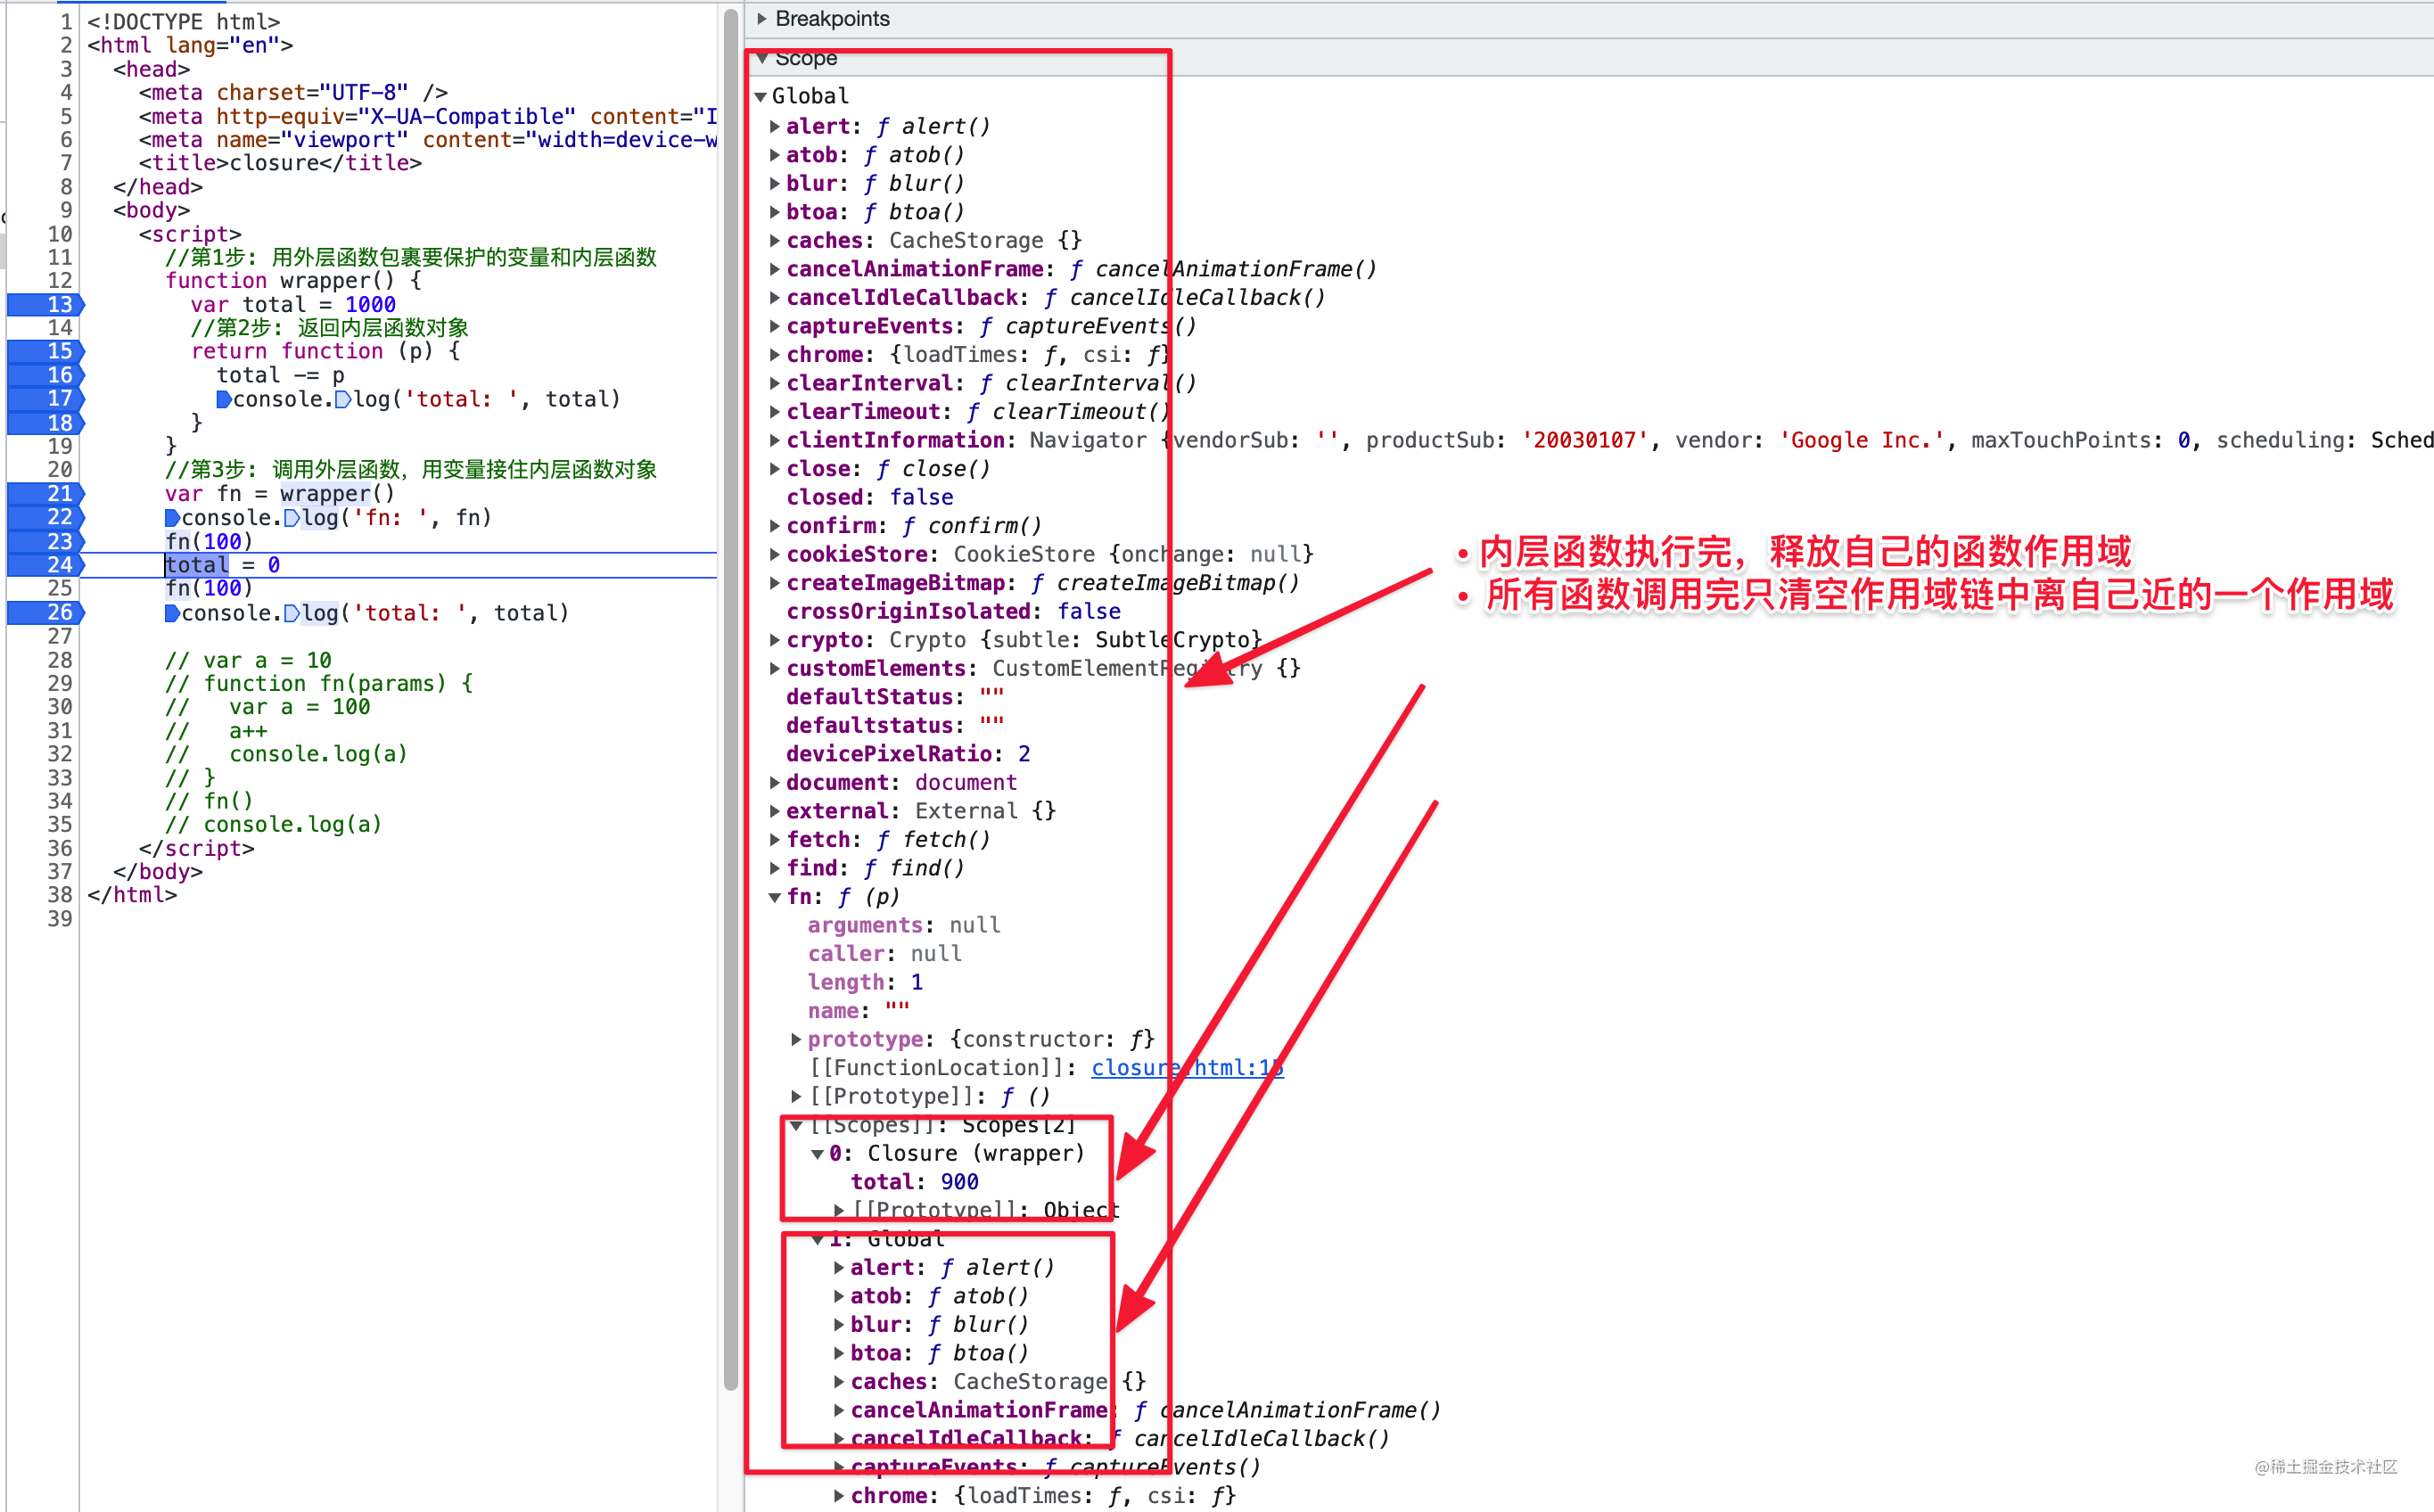Viewport: 2434px width, 1512px height.
Task: Click line number 28 in the gutter
Action: [x=60, y=660]
